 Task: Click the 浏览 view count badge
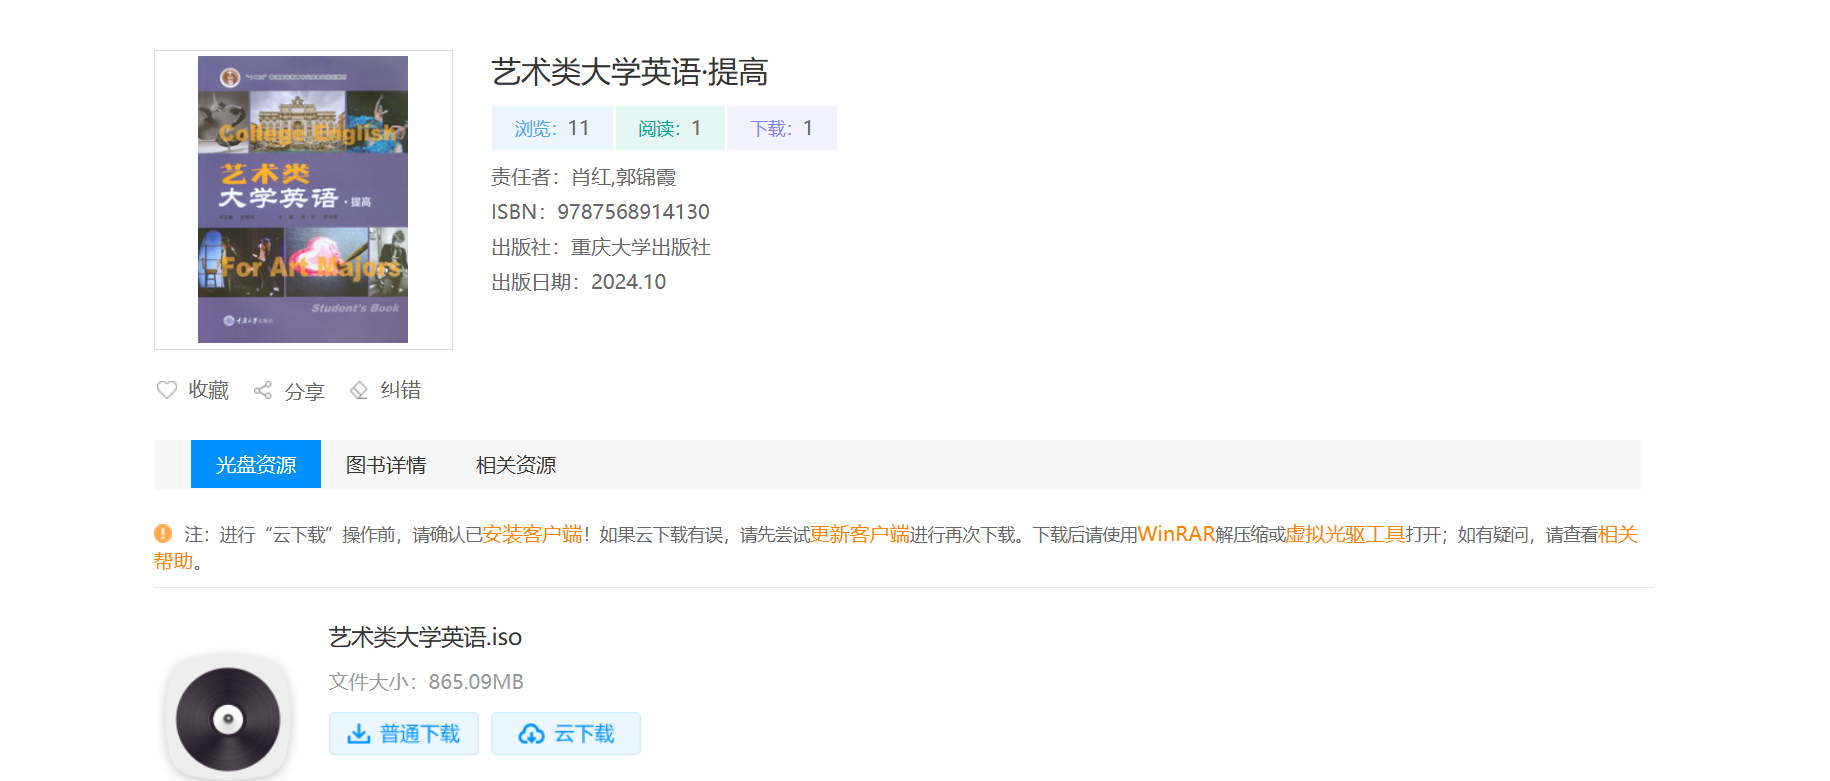coord(552,128)
